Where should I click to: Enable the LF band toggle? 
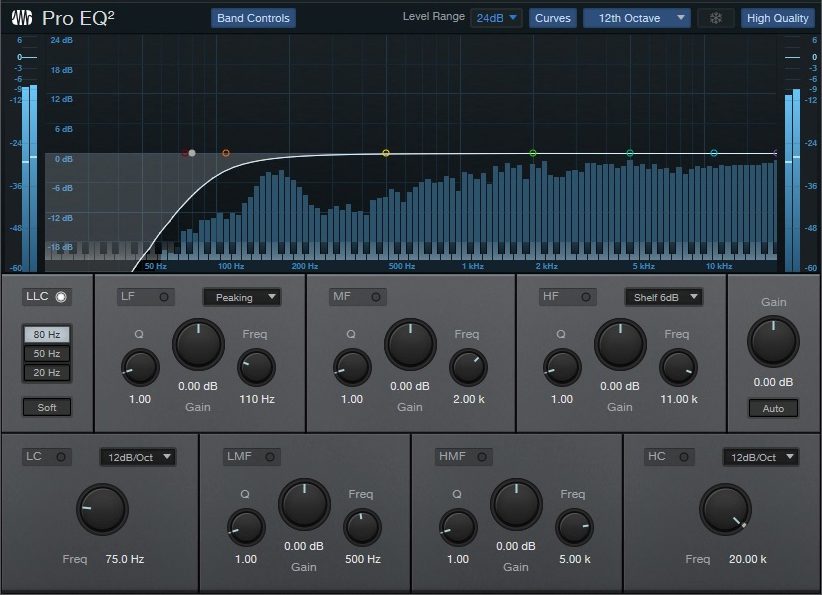[165, 297]
